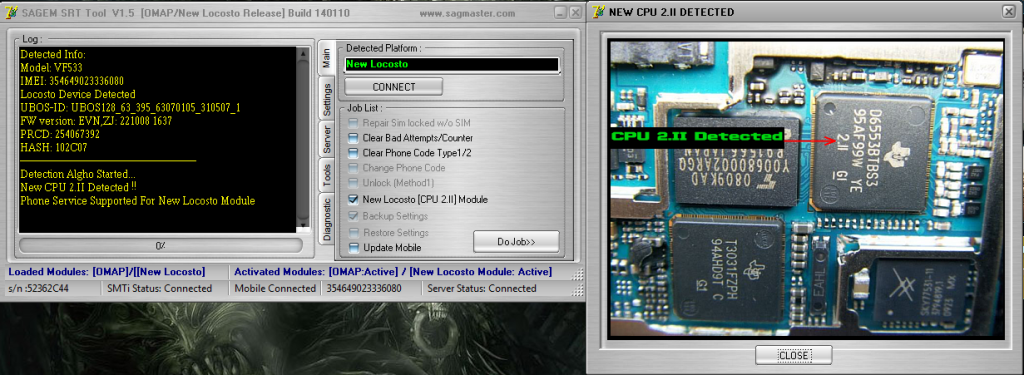
Task: Close CPU detected window via title bar X
Action: (1009, 12)
